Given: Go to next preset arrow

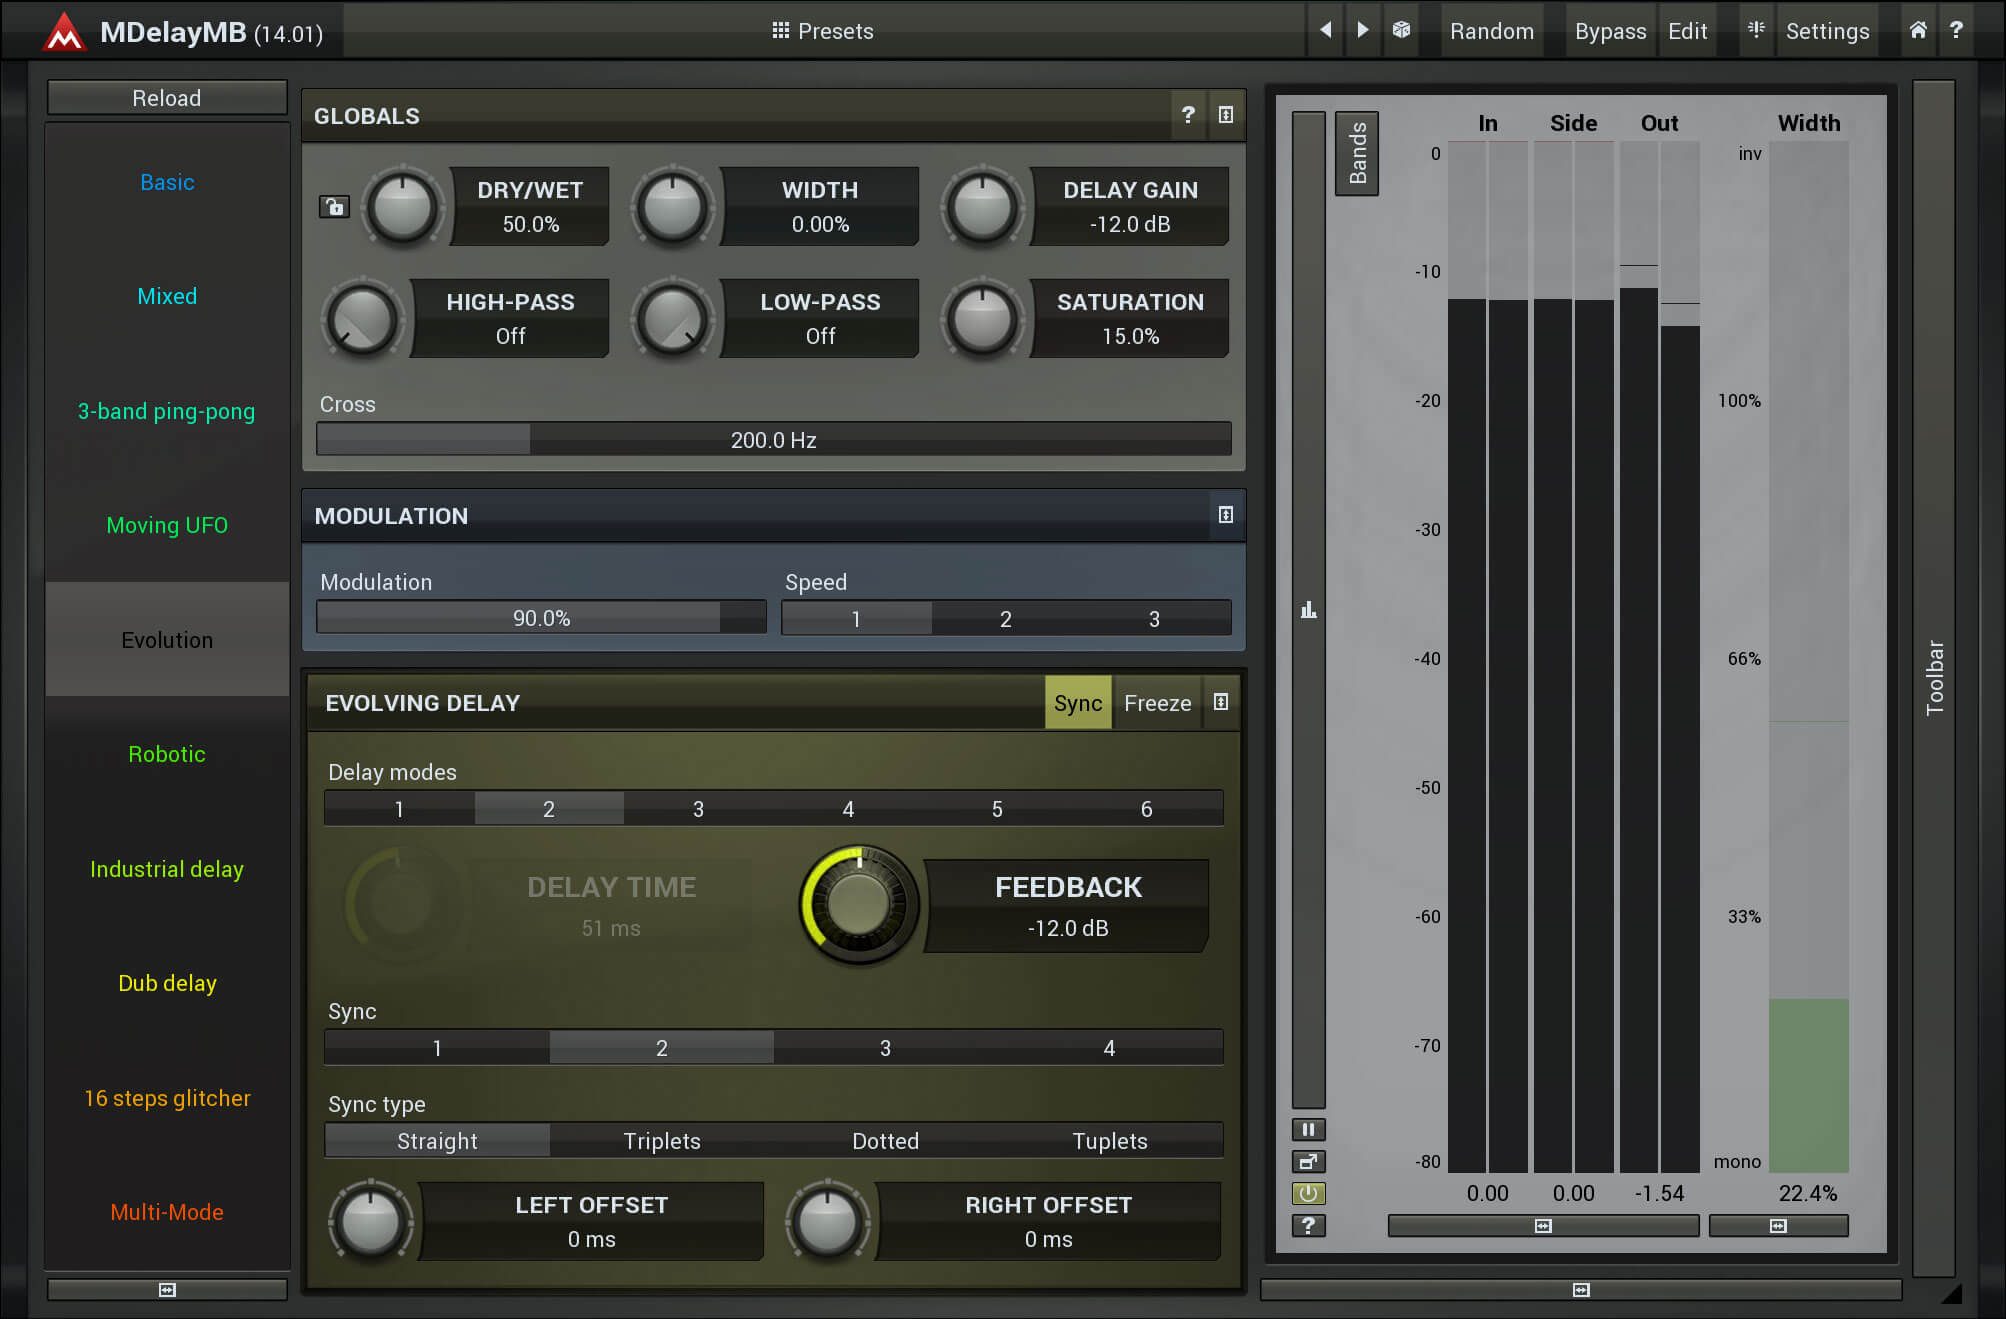Looking at the screenshot, I should point(1362,30).
